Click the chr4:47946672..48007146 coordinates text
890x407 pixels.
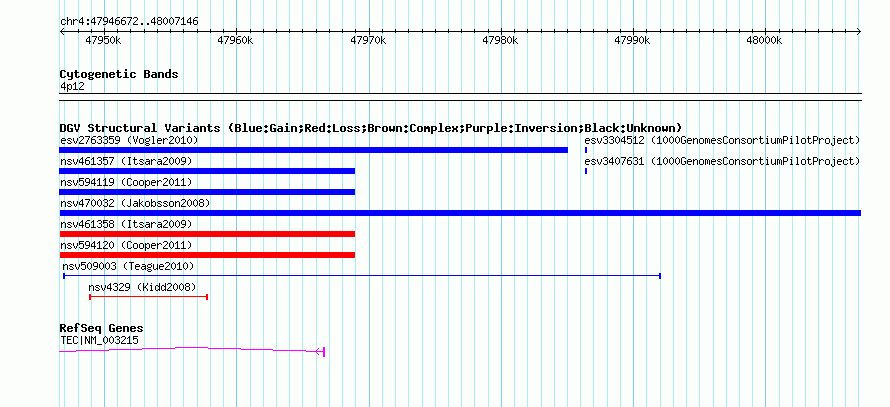coord(129,22)
